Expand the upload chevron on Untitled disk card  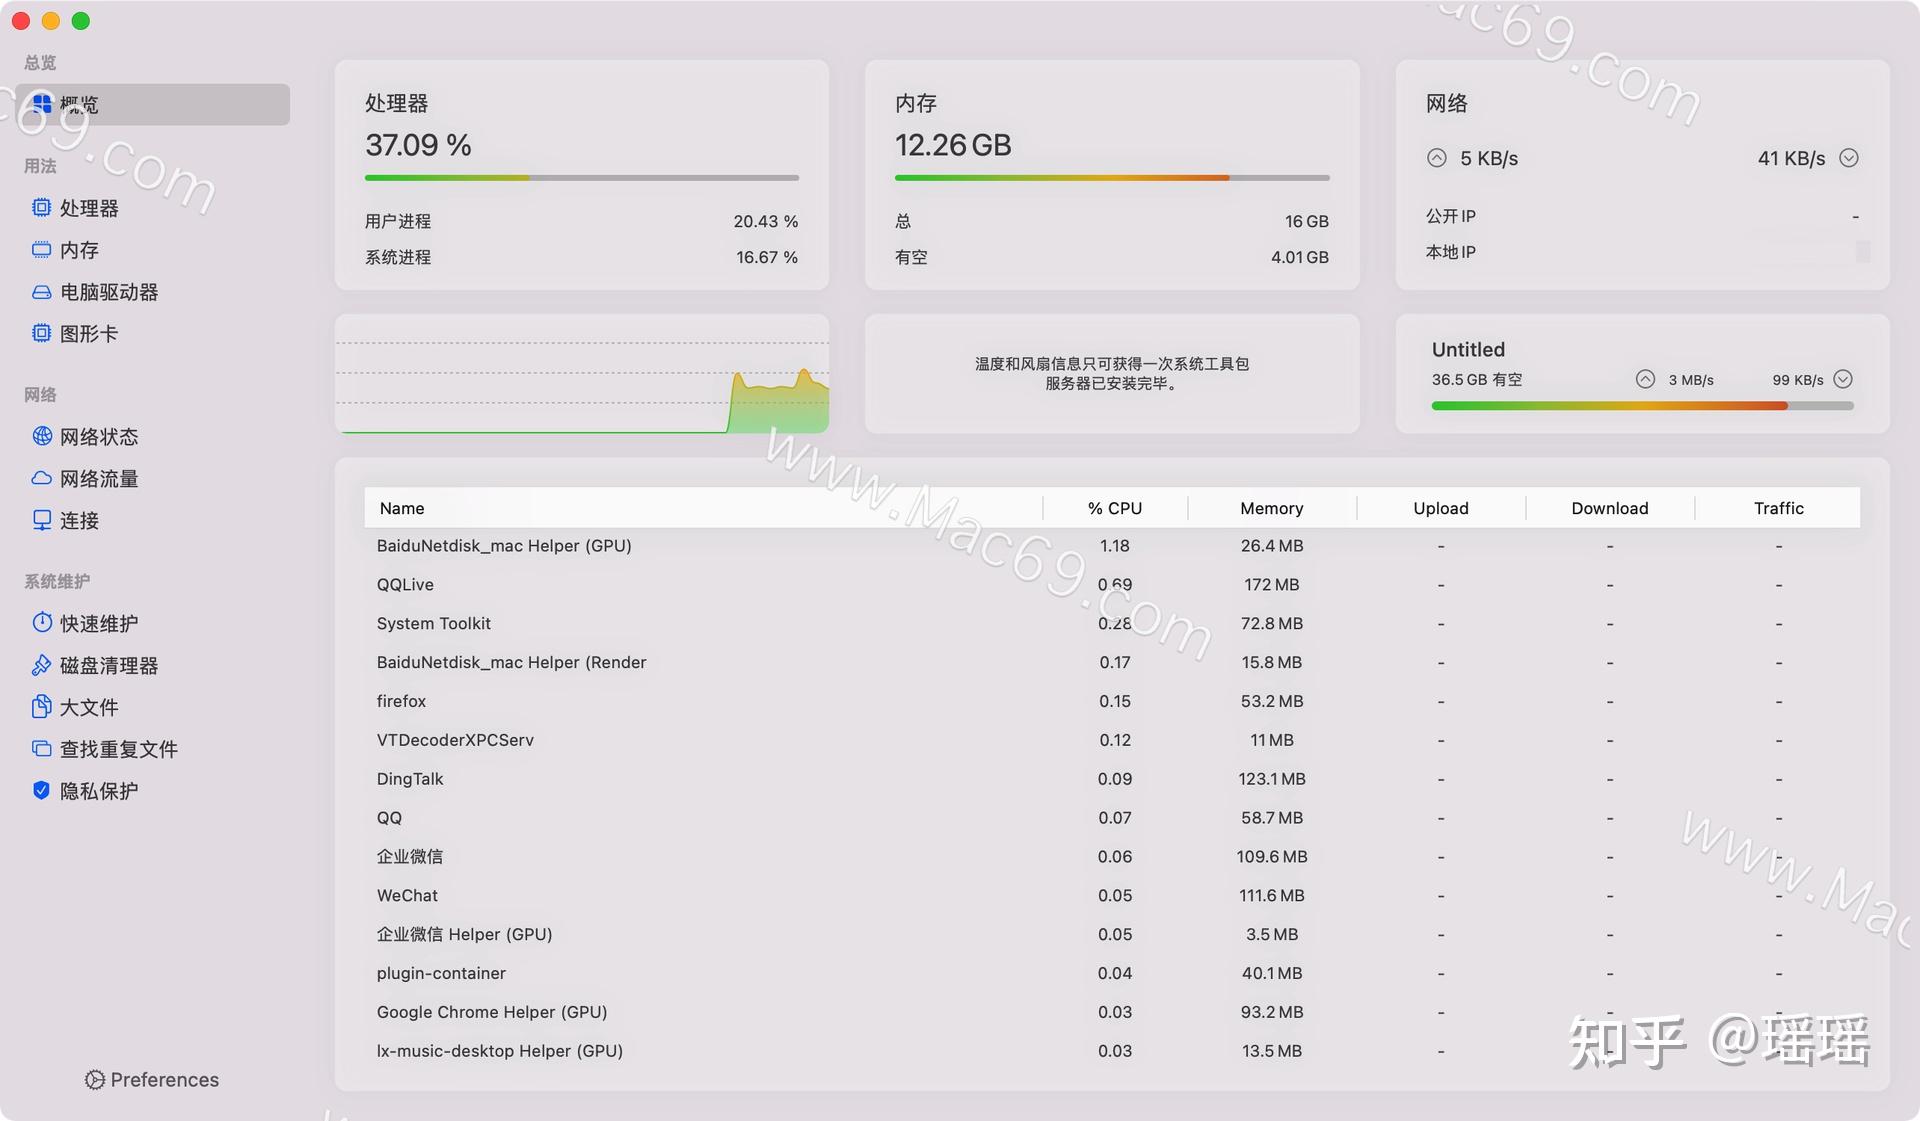click(1645, 379)
